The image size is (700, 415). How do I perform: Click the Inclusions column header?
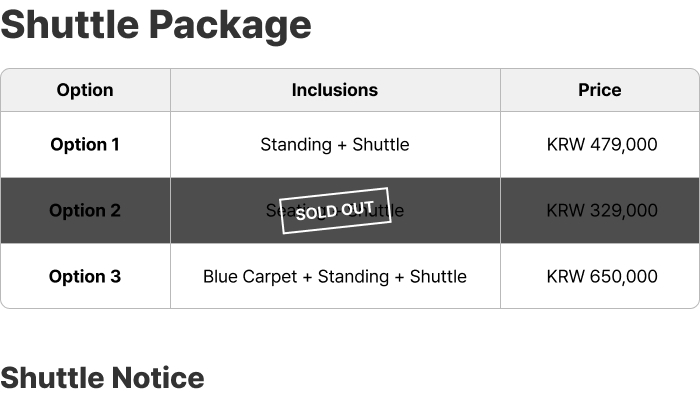335,90
